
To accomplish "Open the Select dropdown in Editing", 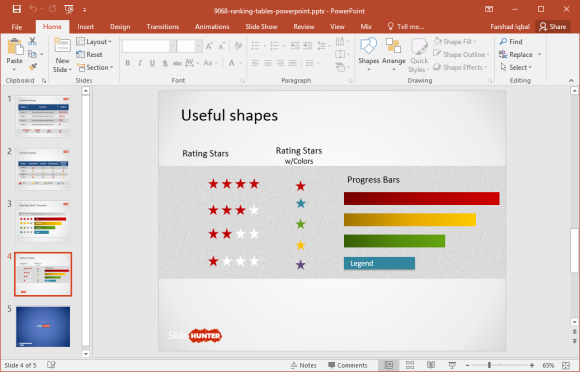I will tap(516, 67).
